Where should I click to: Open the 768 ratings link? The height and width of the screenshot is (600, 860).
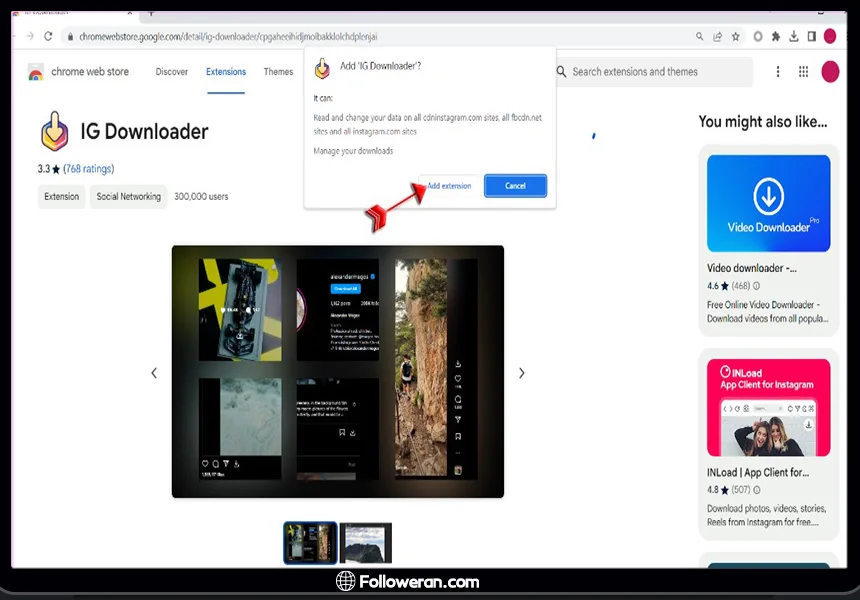(89, 169)
